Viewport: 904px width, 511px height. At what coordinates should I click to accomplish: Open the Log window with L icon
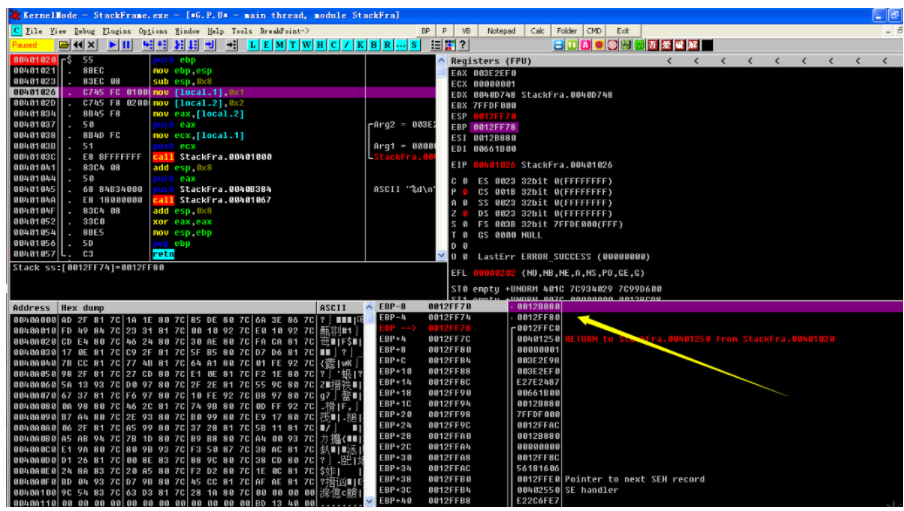[x=253, y=45]
